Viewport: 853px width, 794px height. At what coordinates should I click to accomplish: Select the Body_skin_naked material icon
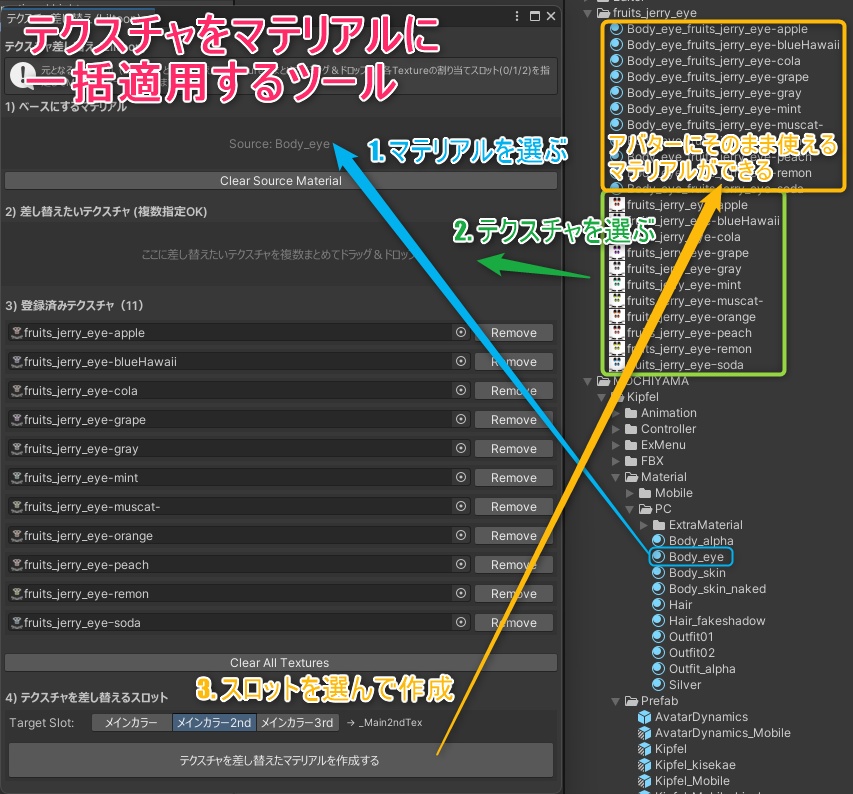(x=657, y=588)
